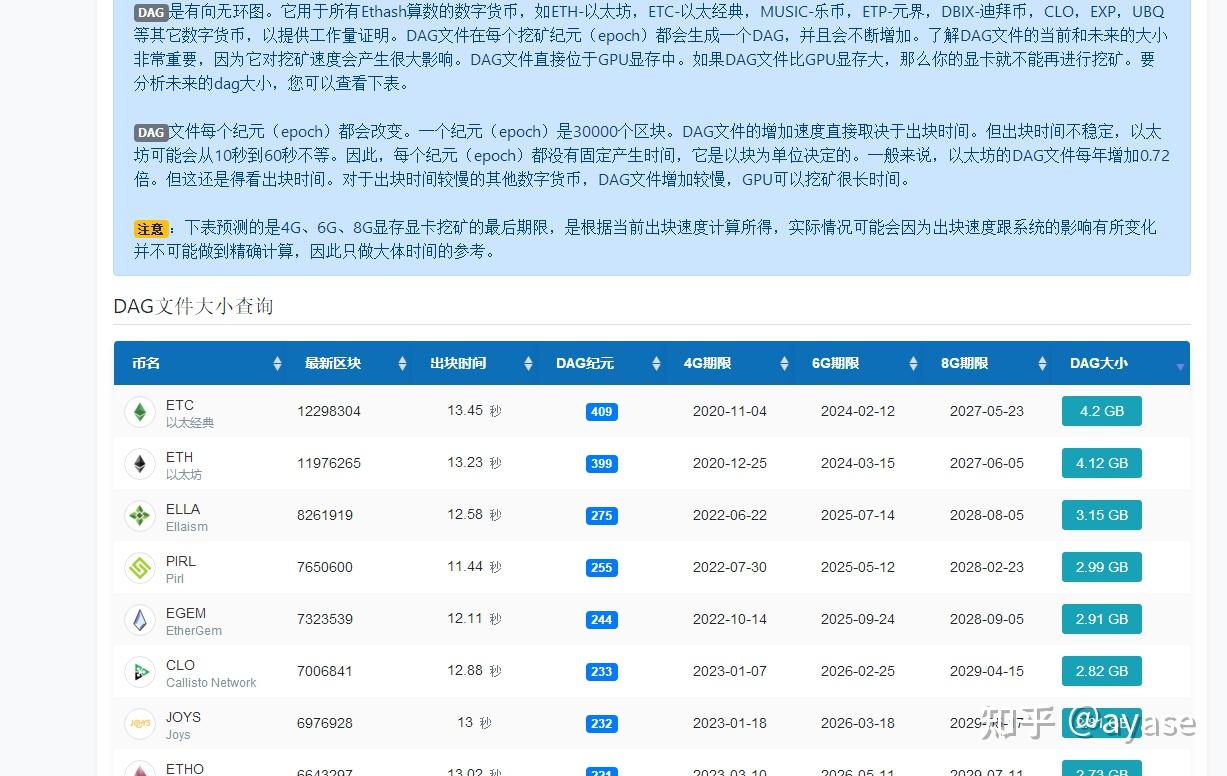The height and width of the screenshot is (776, 1227).
Task: Sort table by 出块时间 column
Action: [x=476, y=363]
